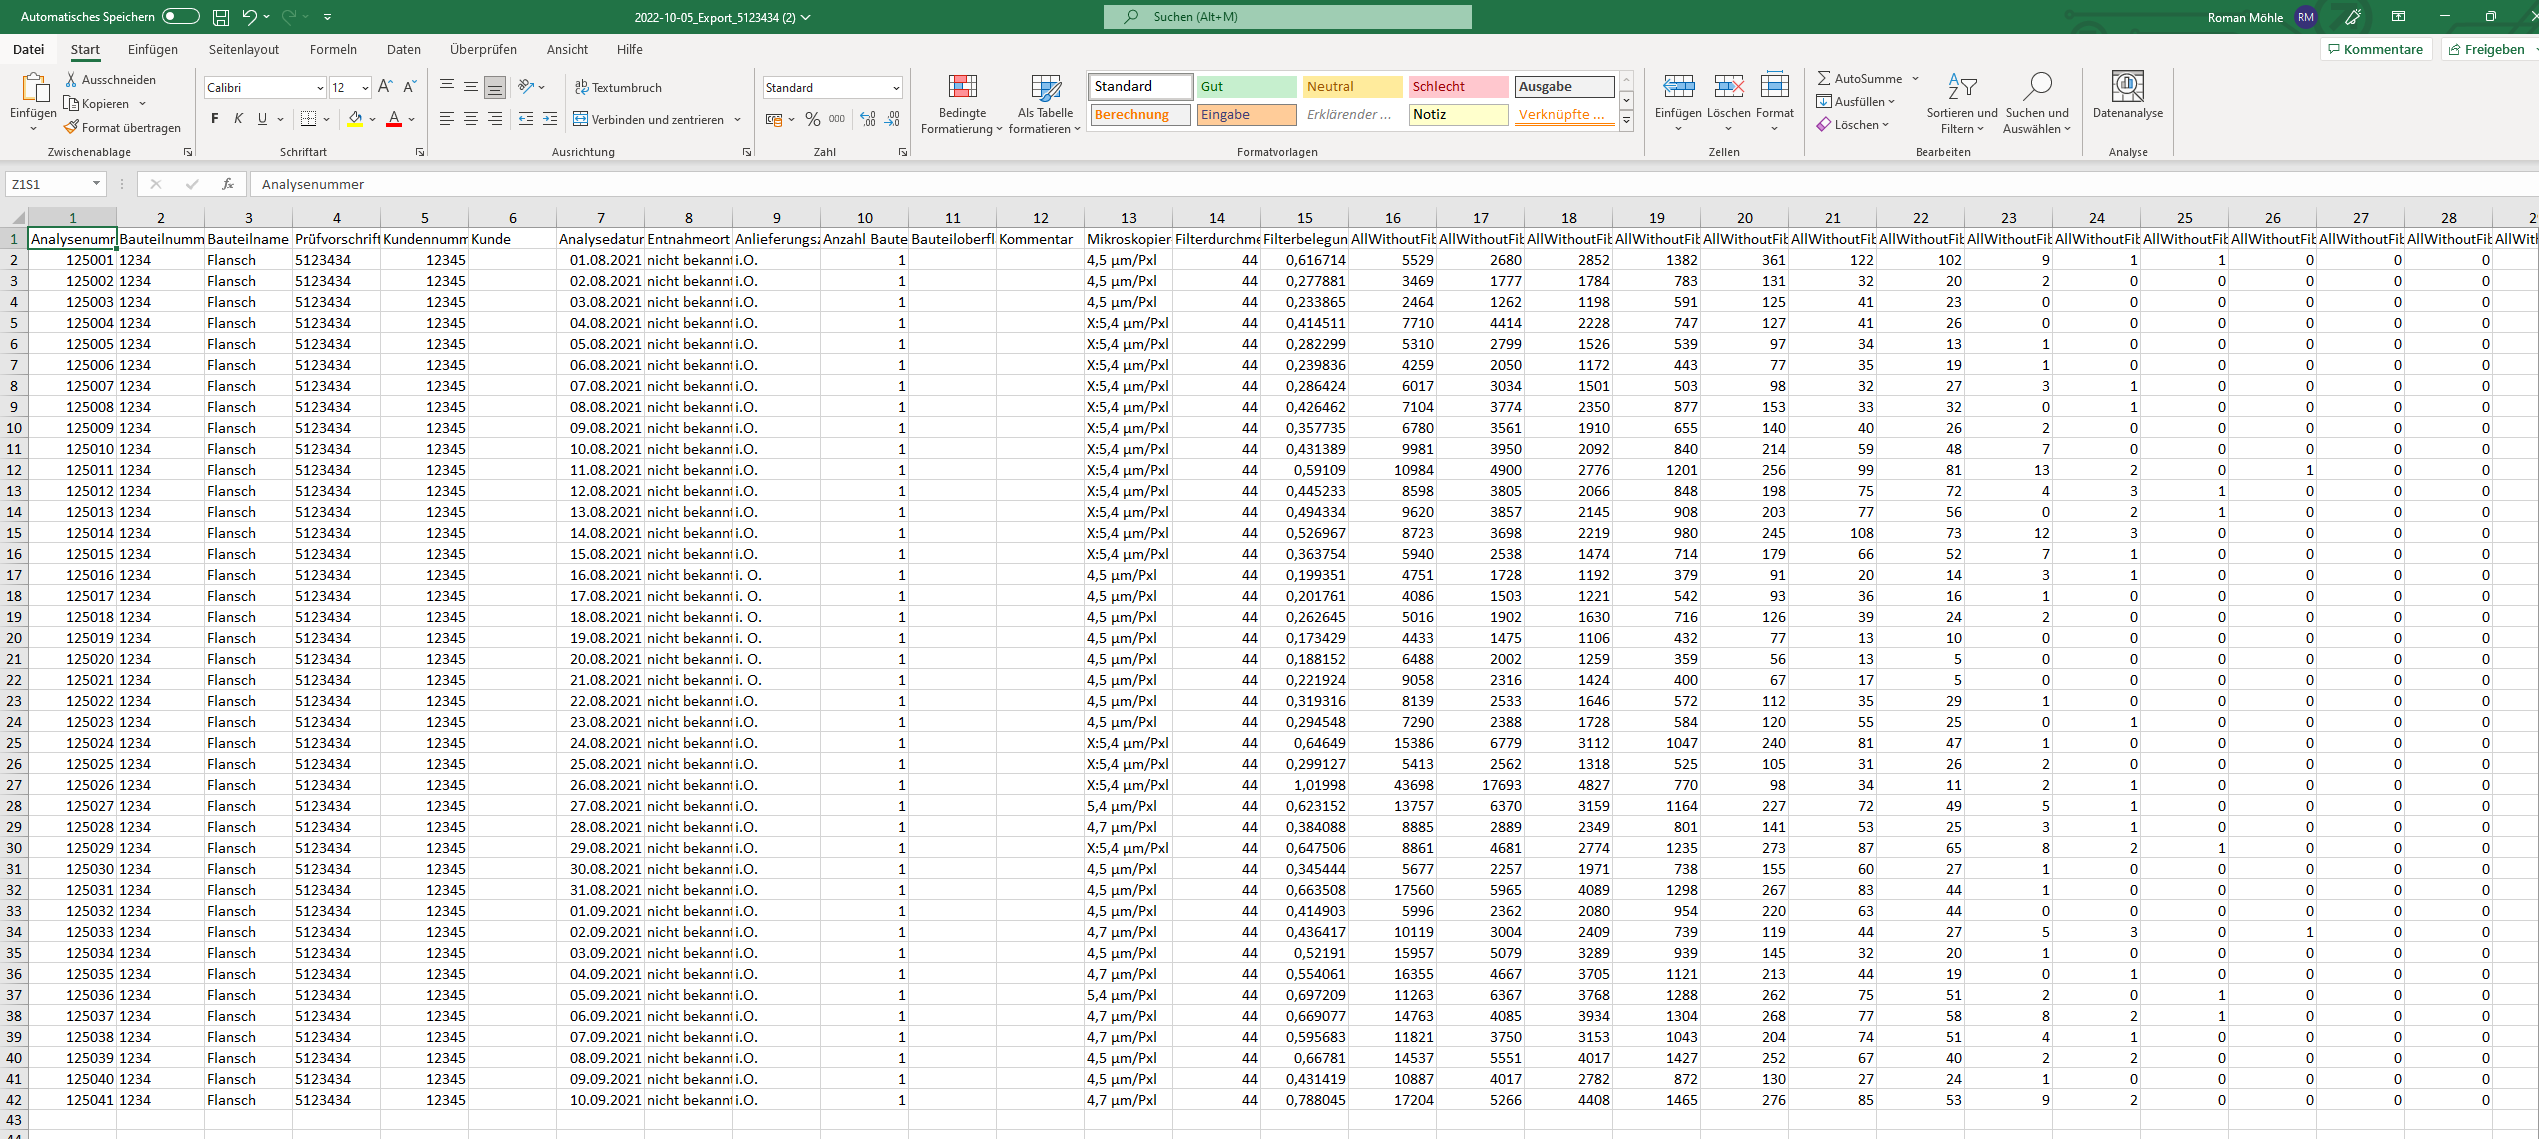Select the Schlecht red cell style
Viewport: 2539px width, 1139px height.
1457,87
